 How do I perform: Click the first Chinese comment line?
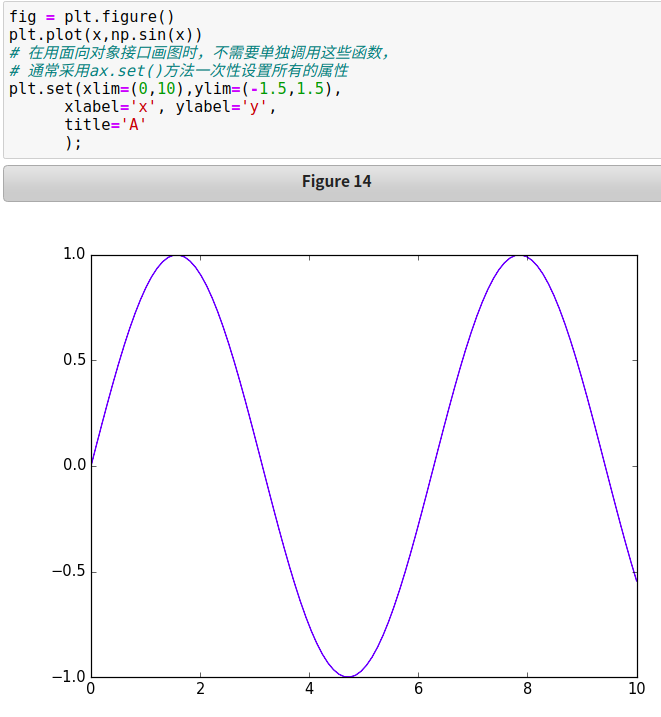coord(199,53)
